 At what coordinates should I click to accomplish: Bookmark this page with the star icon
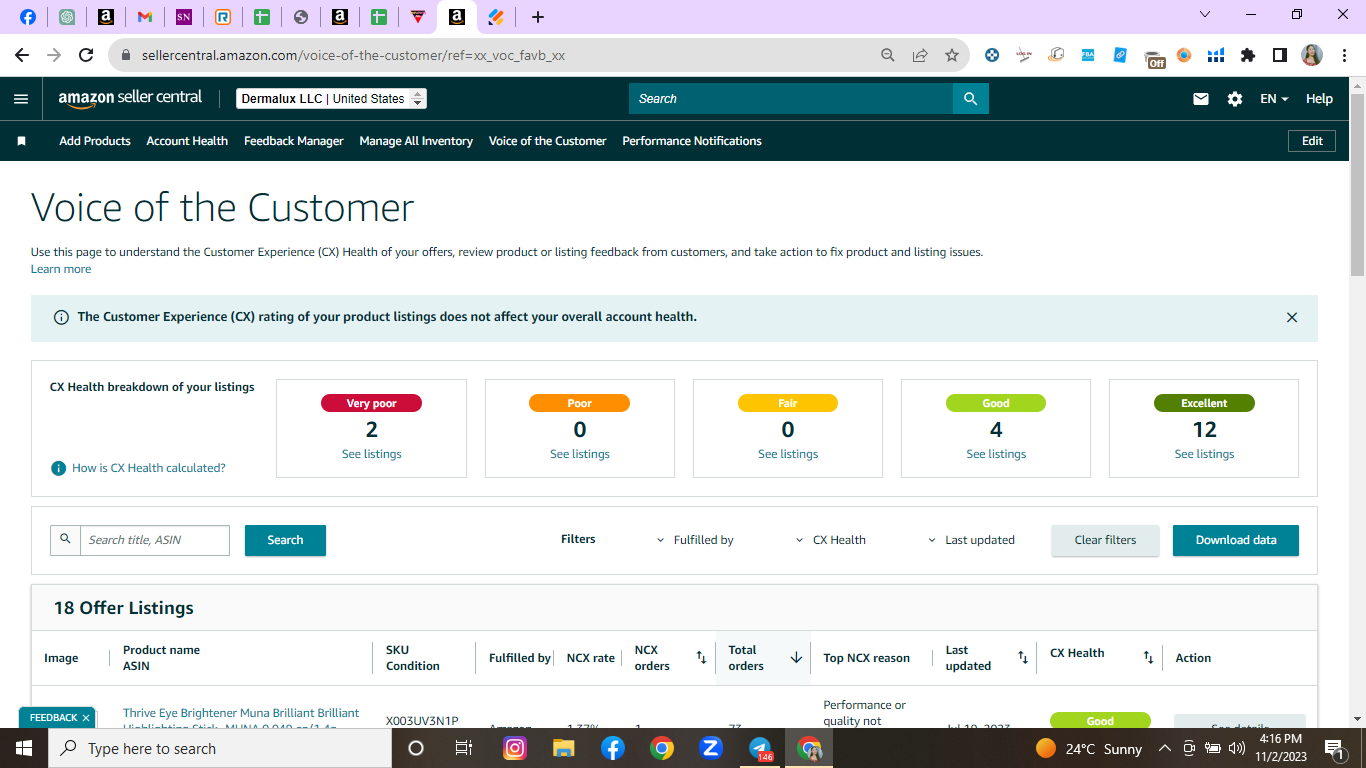pos(952,55)
